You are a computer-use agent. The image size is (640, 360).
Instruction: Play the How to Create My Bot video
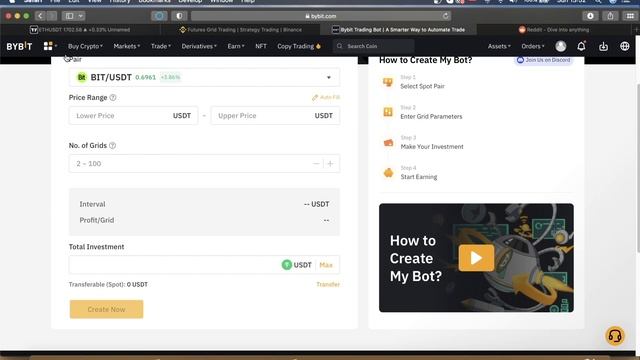tap(476, 258)
